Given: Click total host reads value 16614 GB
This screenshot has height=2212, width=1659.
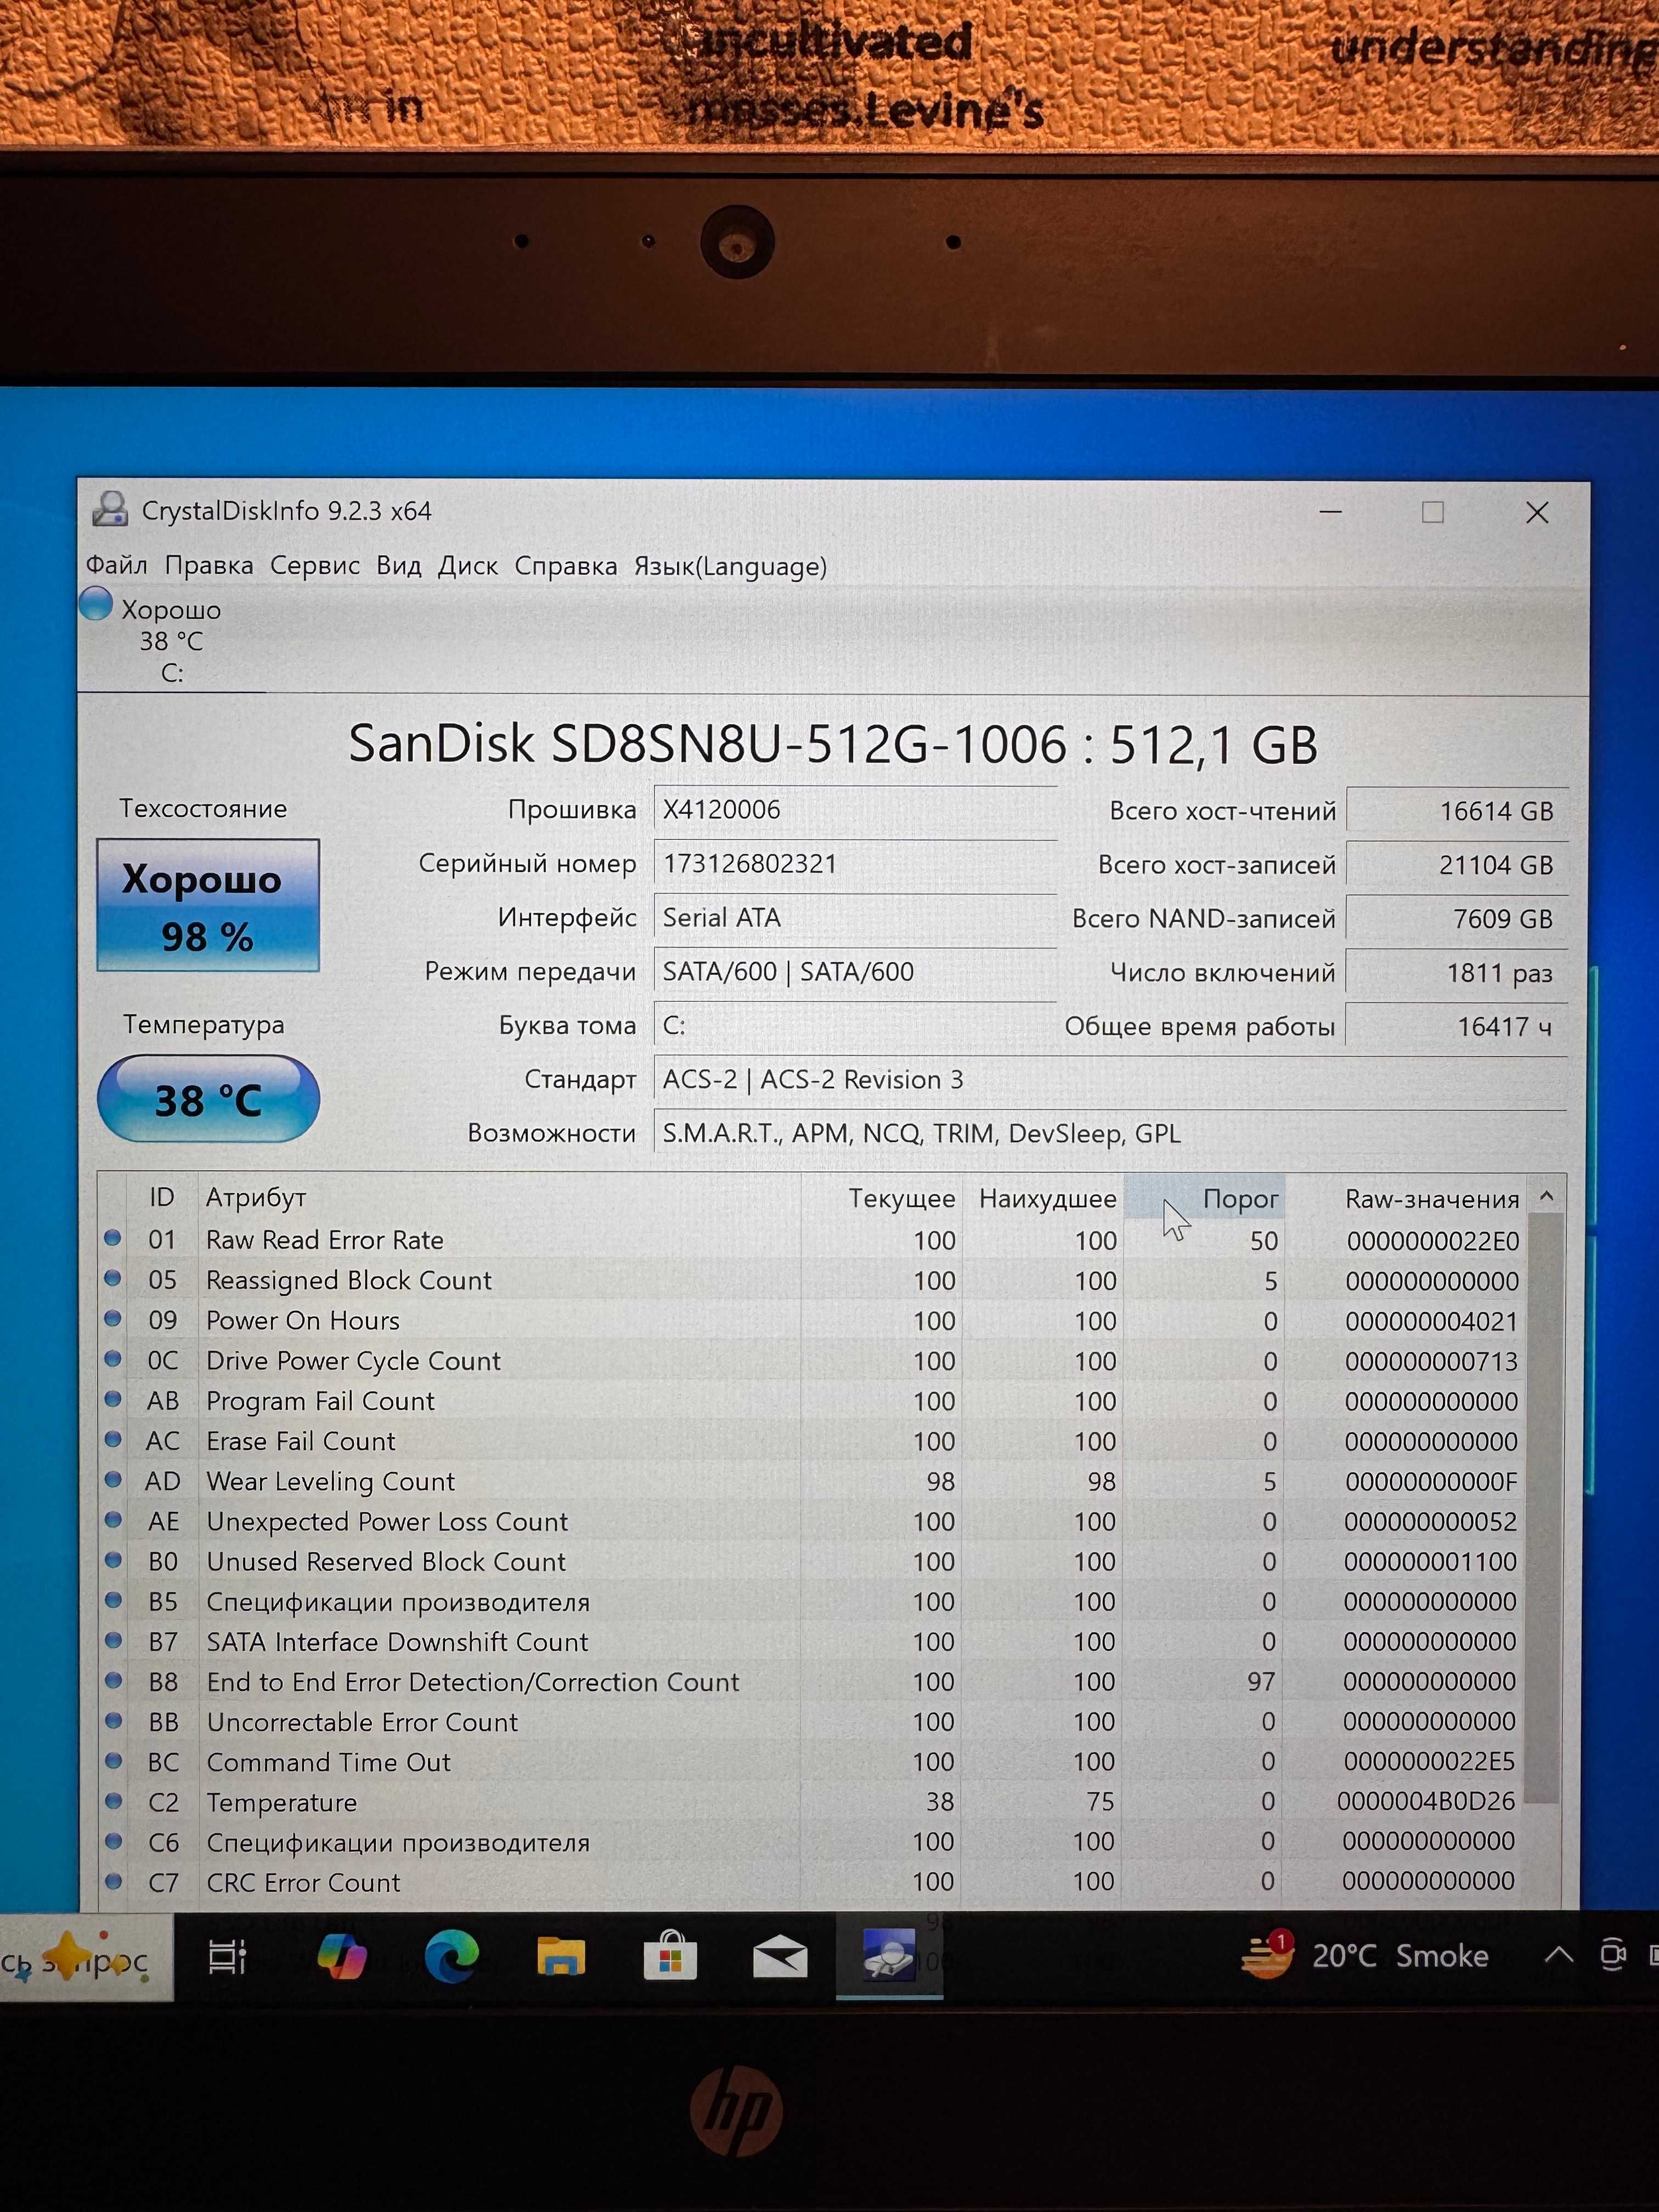Looking at the screenshot, I should click(x=1457, y=811).
